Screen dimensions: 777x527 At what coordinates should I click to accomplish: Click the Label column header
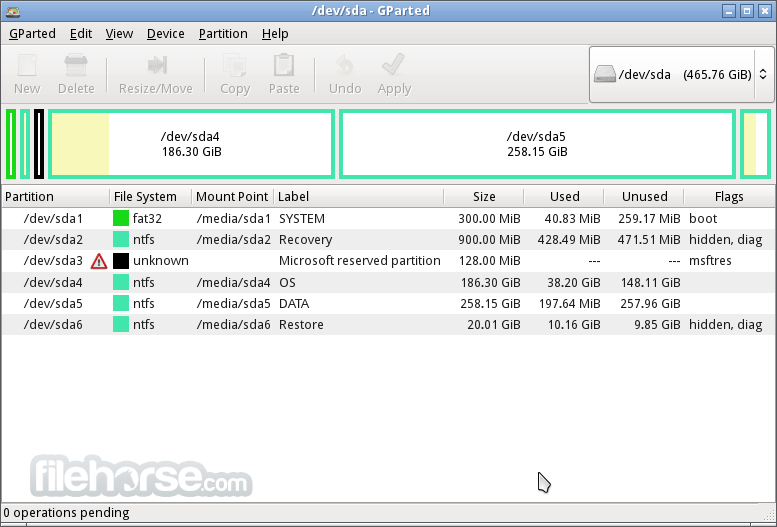pyautogui.click(x=359, y=196)
